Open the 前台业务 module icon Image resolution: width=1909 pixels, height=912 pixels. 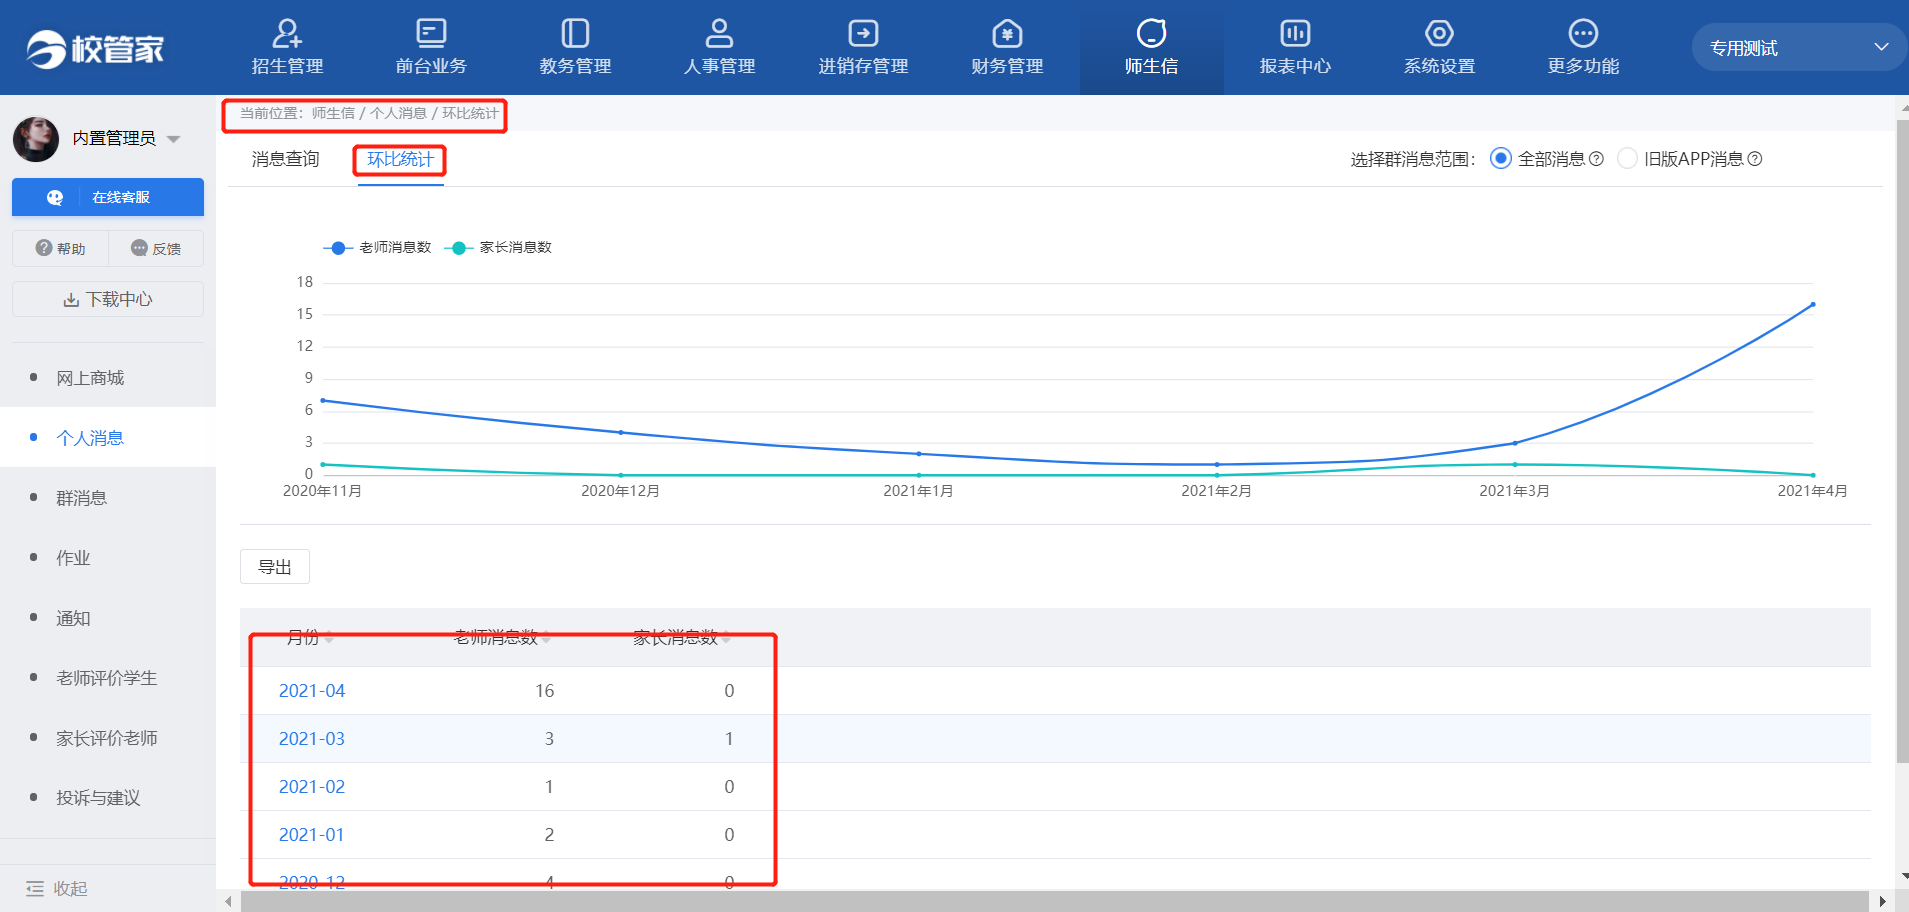pyautogui.click(x=431, y=33)
